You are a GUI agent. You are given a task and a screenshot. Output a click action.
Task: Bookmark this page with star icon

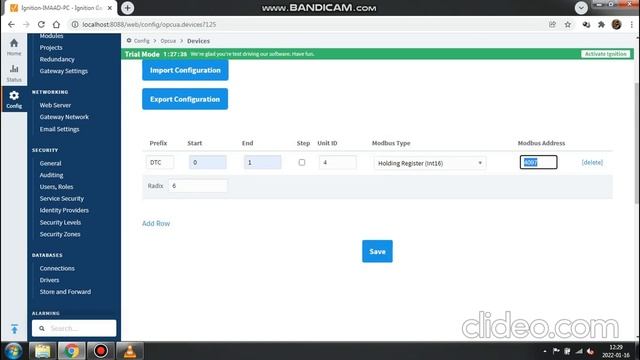pyautogui.click(x=568, y=24)
